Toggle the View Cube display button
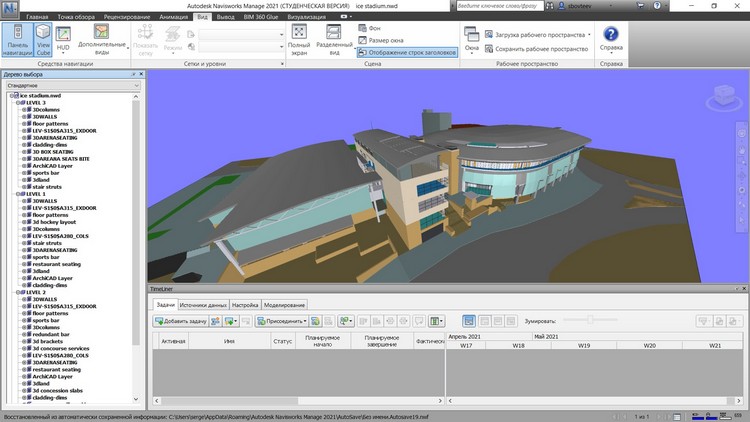Viewport: 750px width, 422px height. 43,40
